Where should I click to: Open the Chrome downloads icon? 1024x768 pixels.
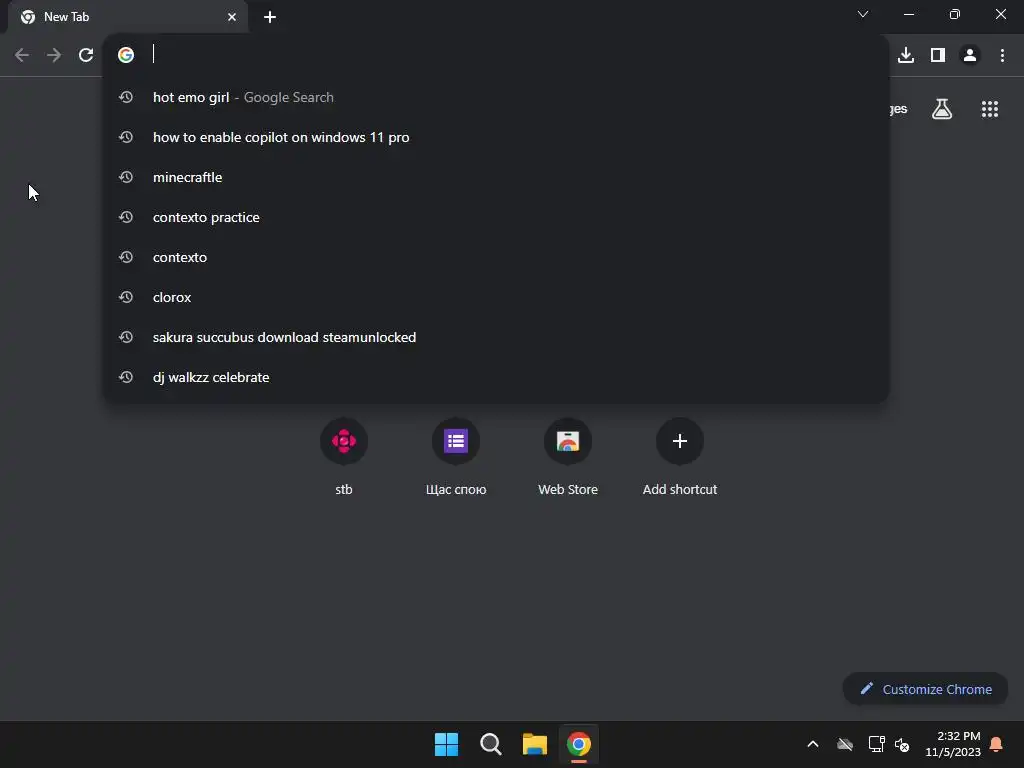(x=906, y=55)
